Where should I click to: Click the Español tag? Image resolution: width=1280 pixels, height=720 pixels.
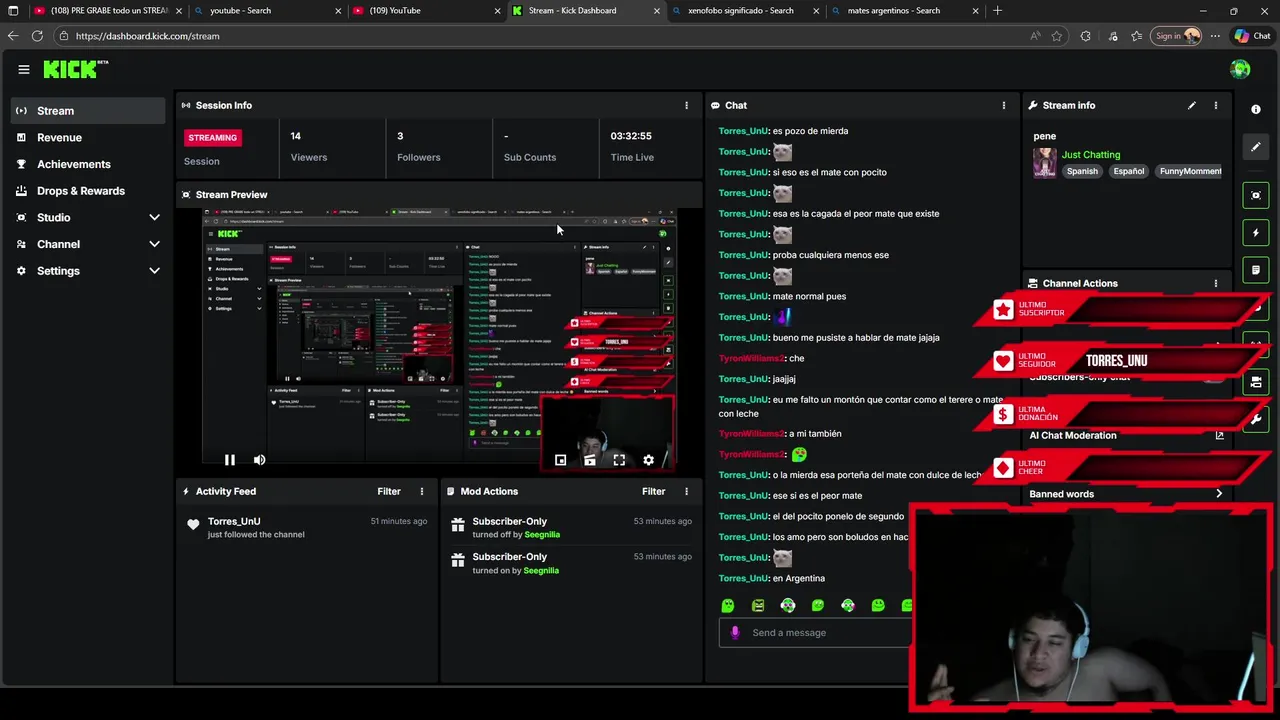1128,171
